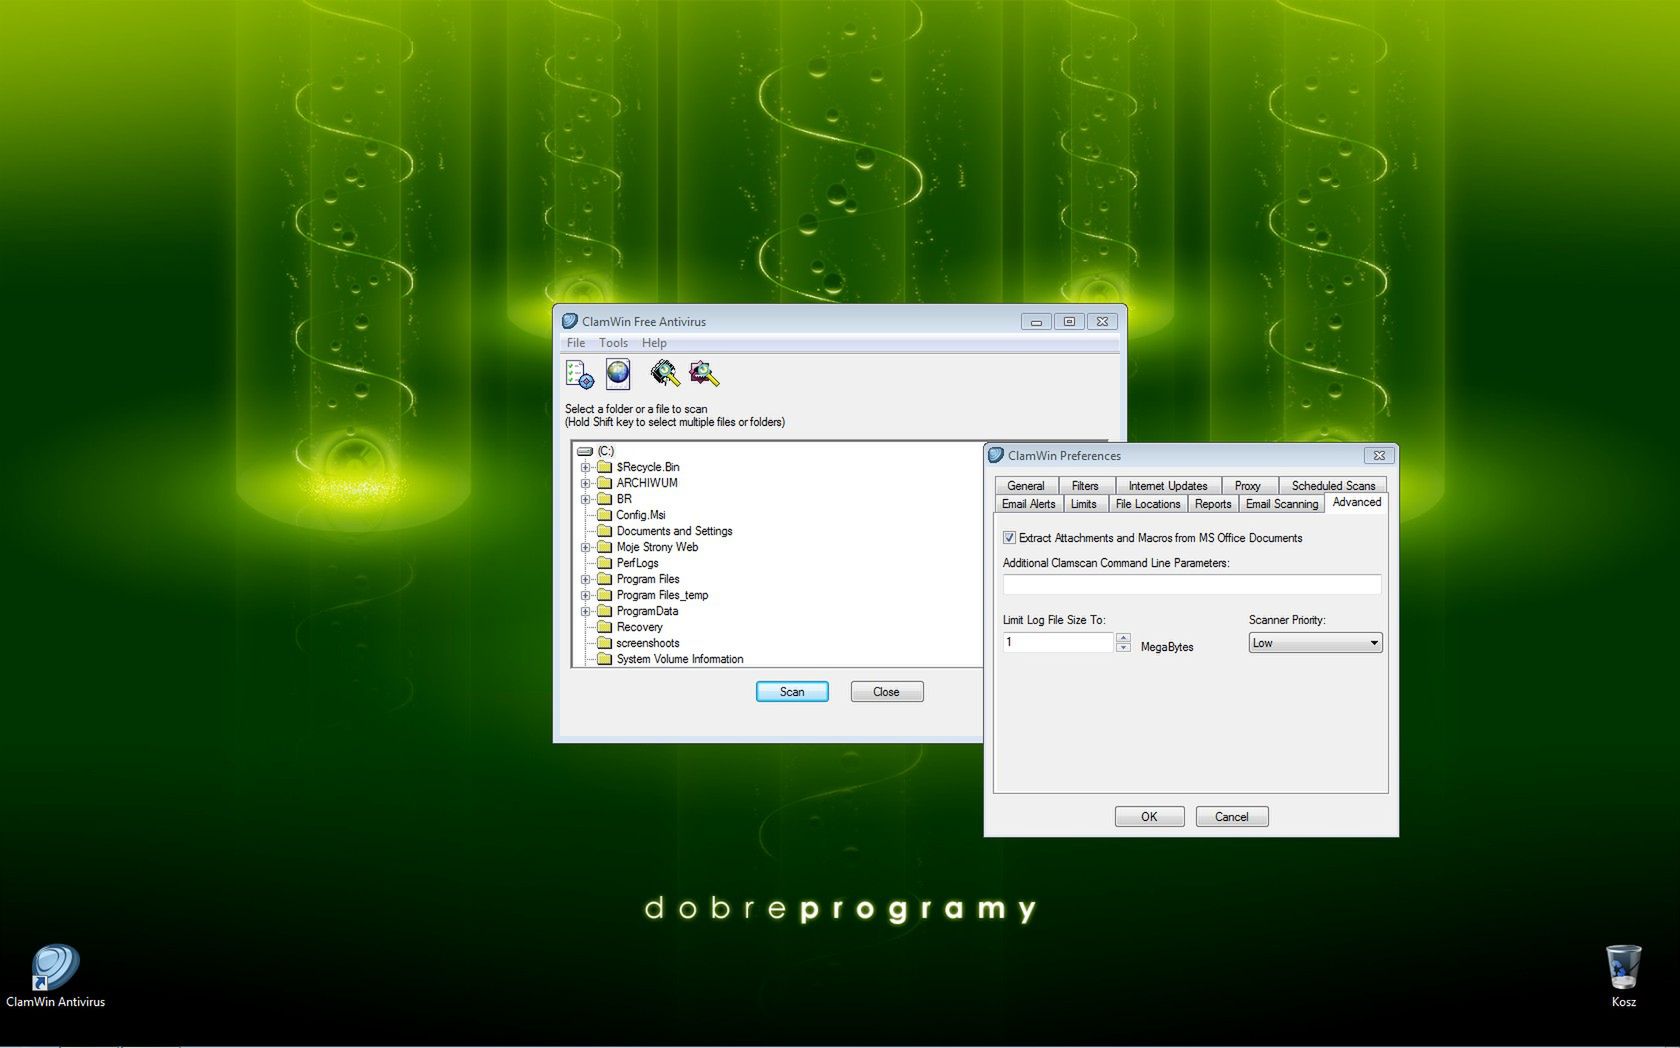Click the globe Internet update toolbar icon

pos(618,375)
